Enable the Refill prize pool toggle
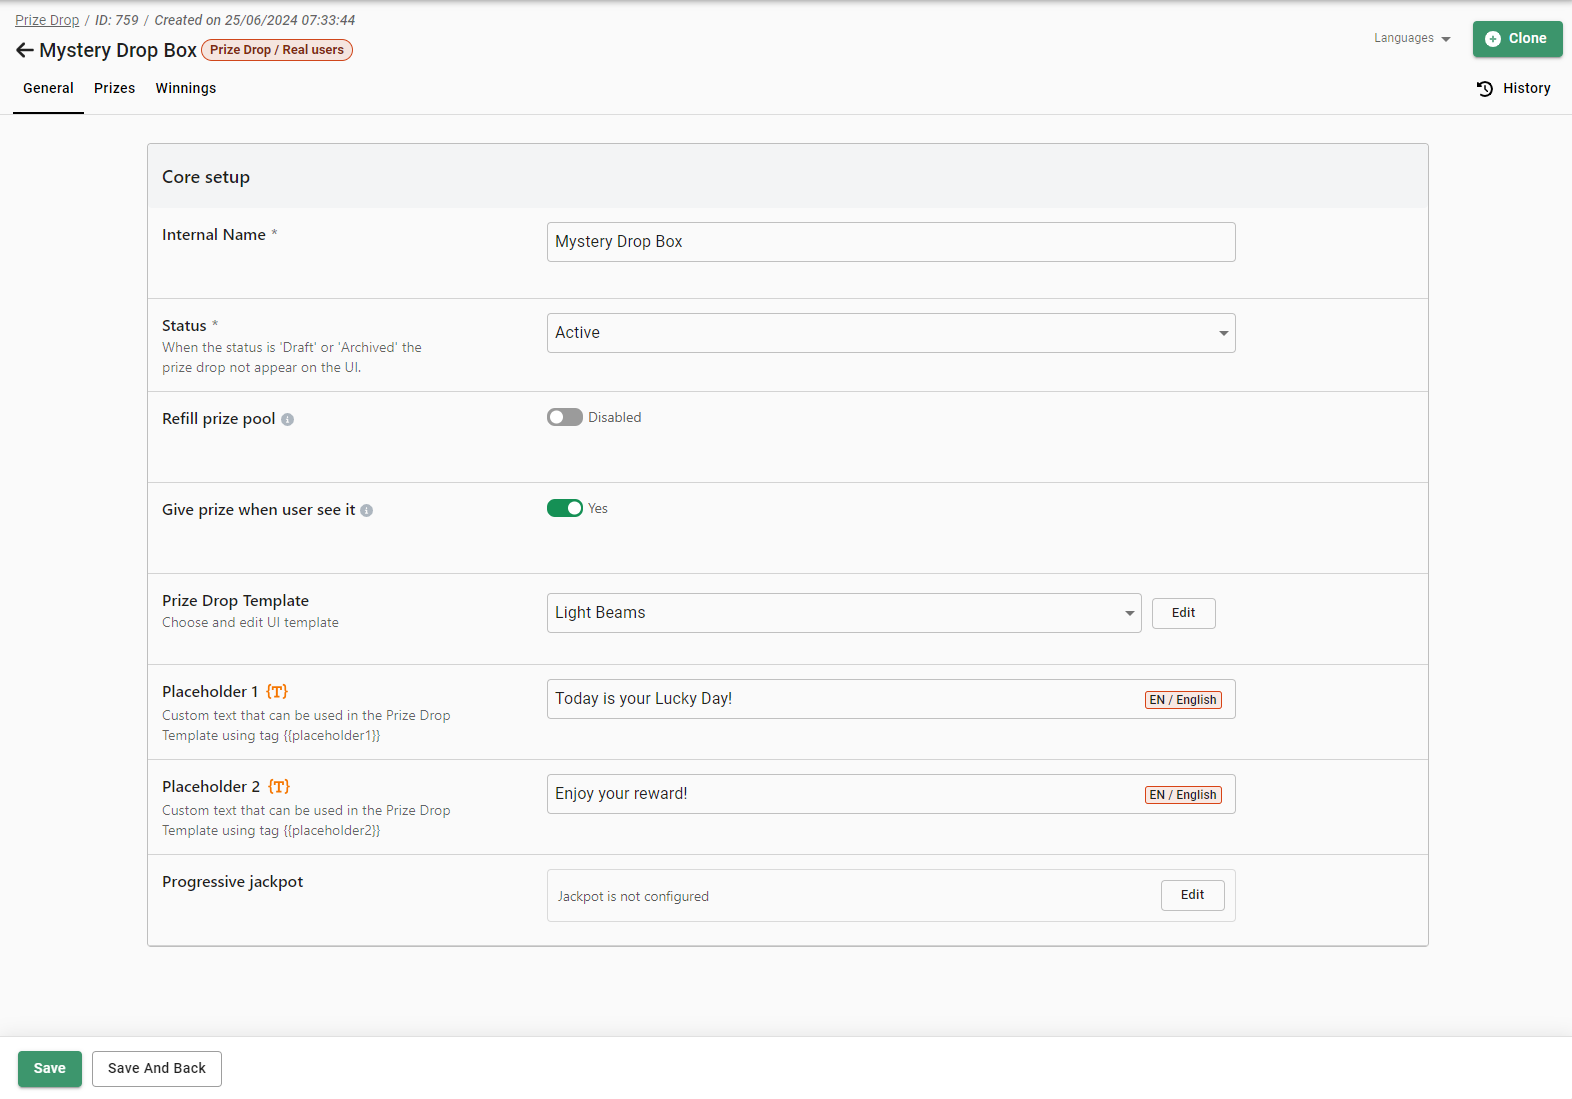Image resolution: width=1572 pixels, height=1099 pixels. (x=565, y=418)
